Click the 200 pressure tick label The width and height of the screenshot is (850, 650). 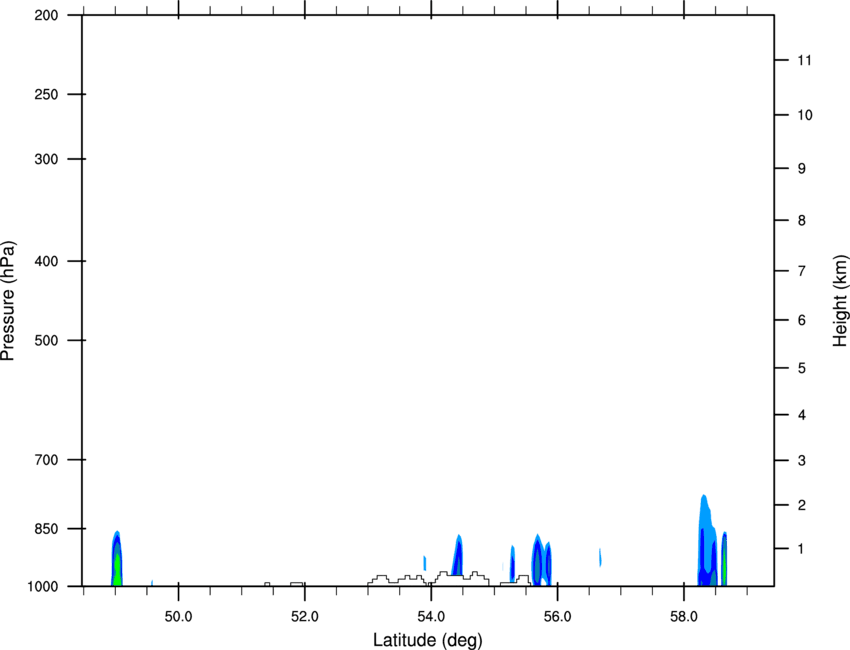tap(47, 15)
